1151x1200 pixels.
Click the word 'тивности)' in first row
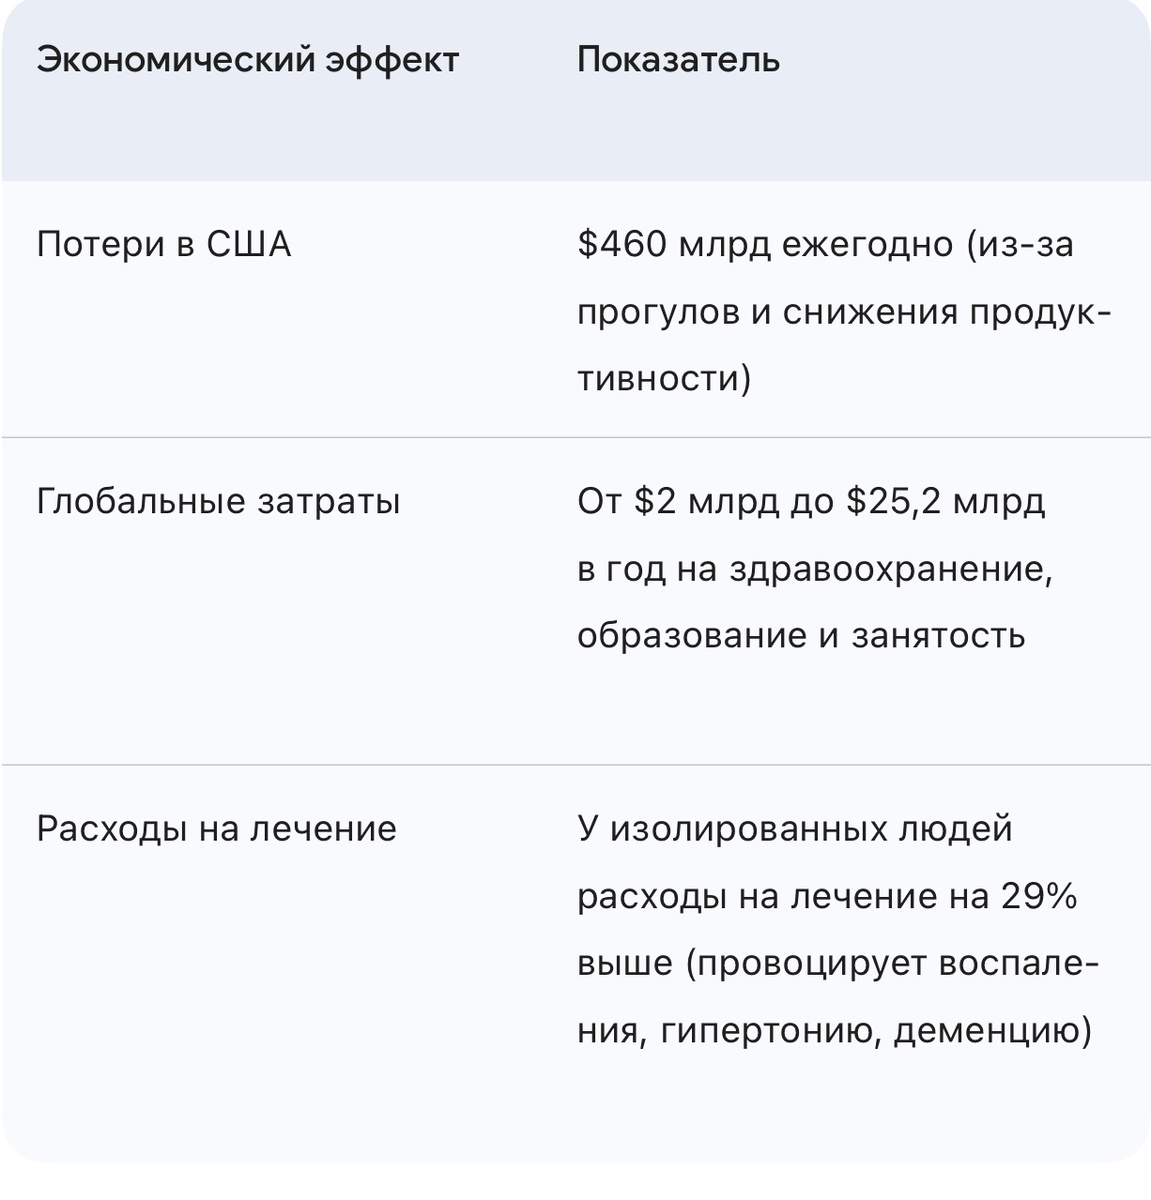664,380
